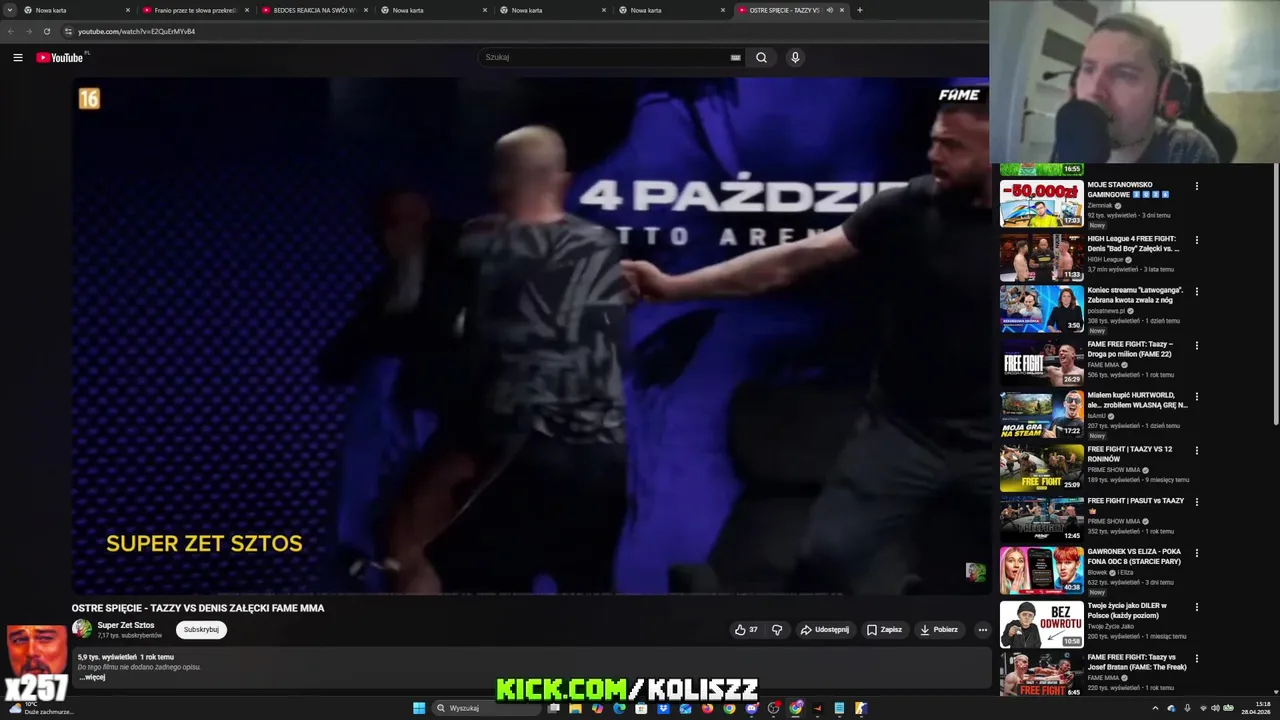
Task: Switch to BEDOES REAKCJA NA SWÓJ tab
Action: click(x=314, y=10)
